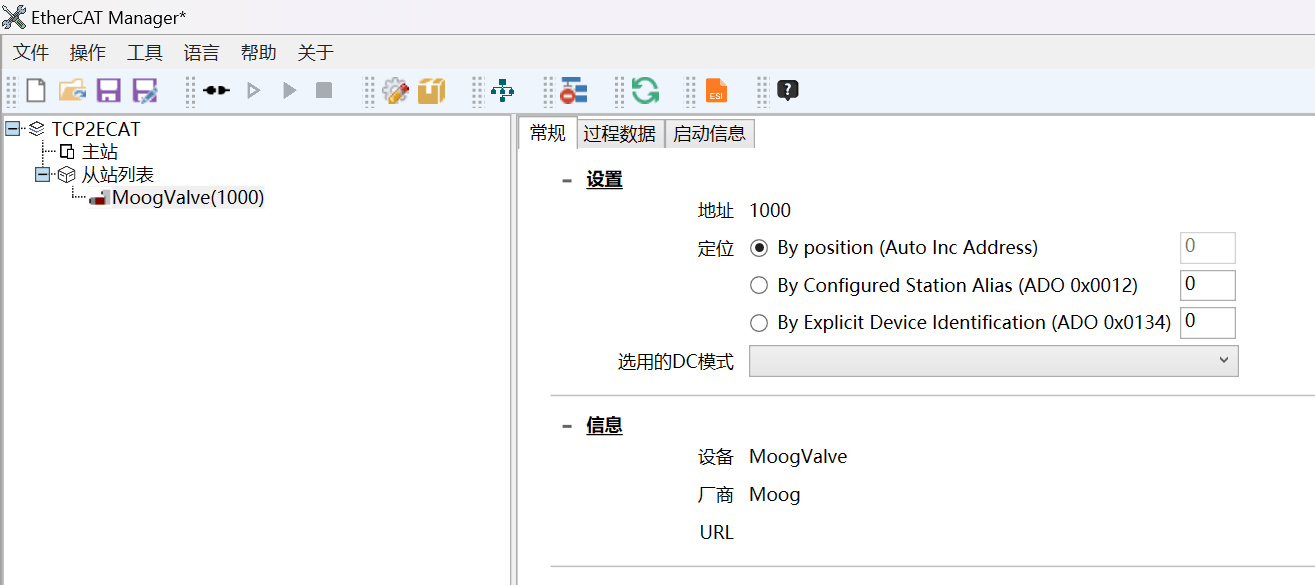
Task: Click the vendor value Moog
Action: point(775,495)
